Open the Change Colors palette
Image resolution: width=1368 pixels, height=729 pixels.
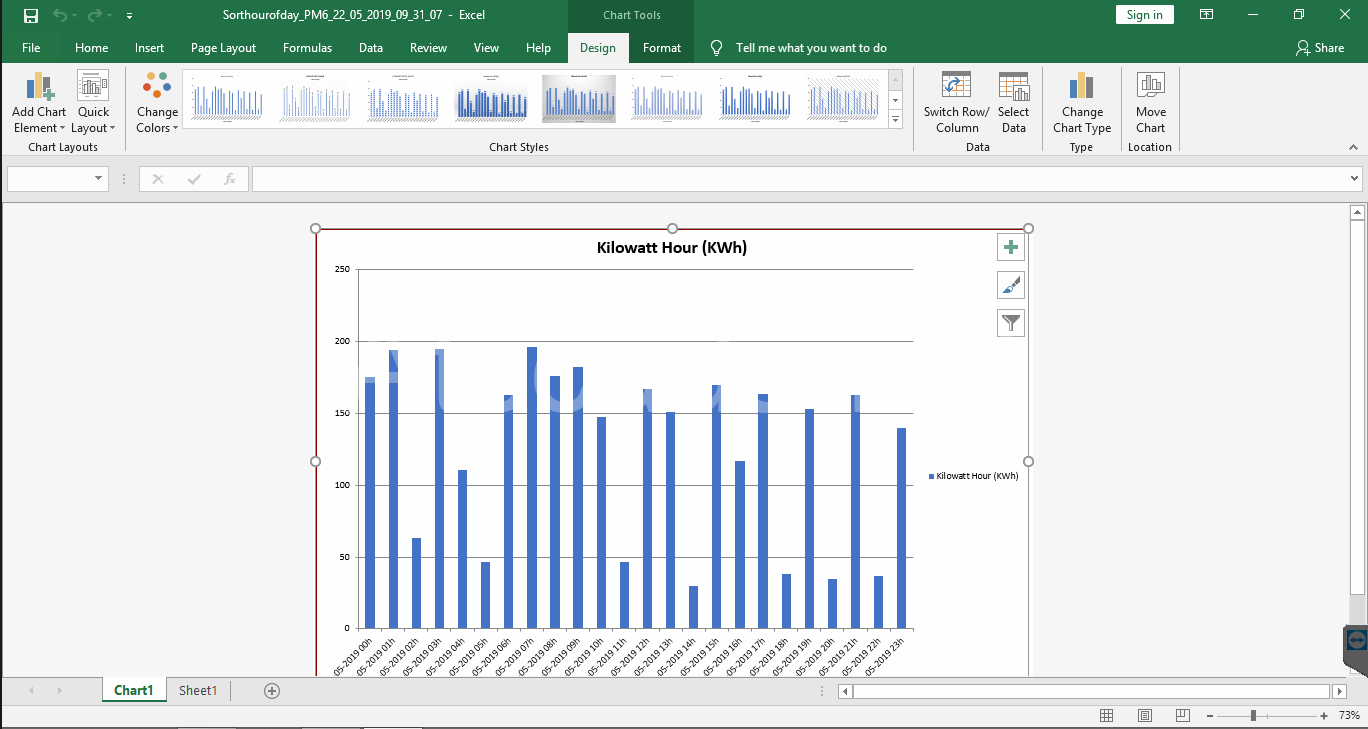(157, 103)
